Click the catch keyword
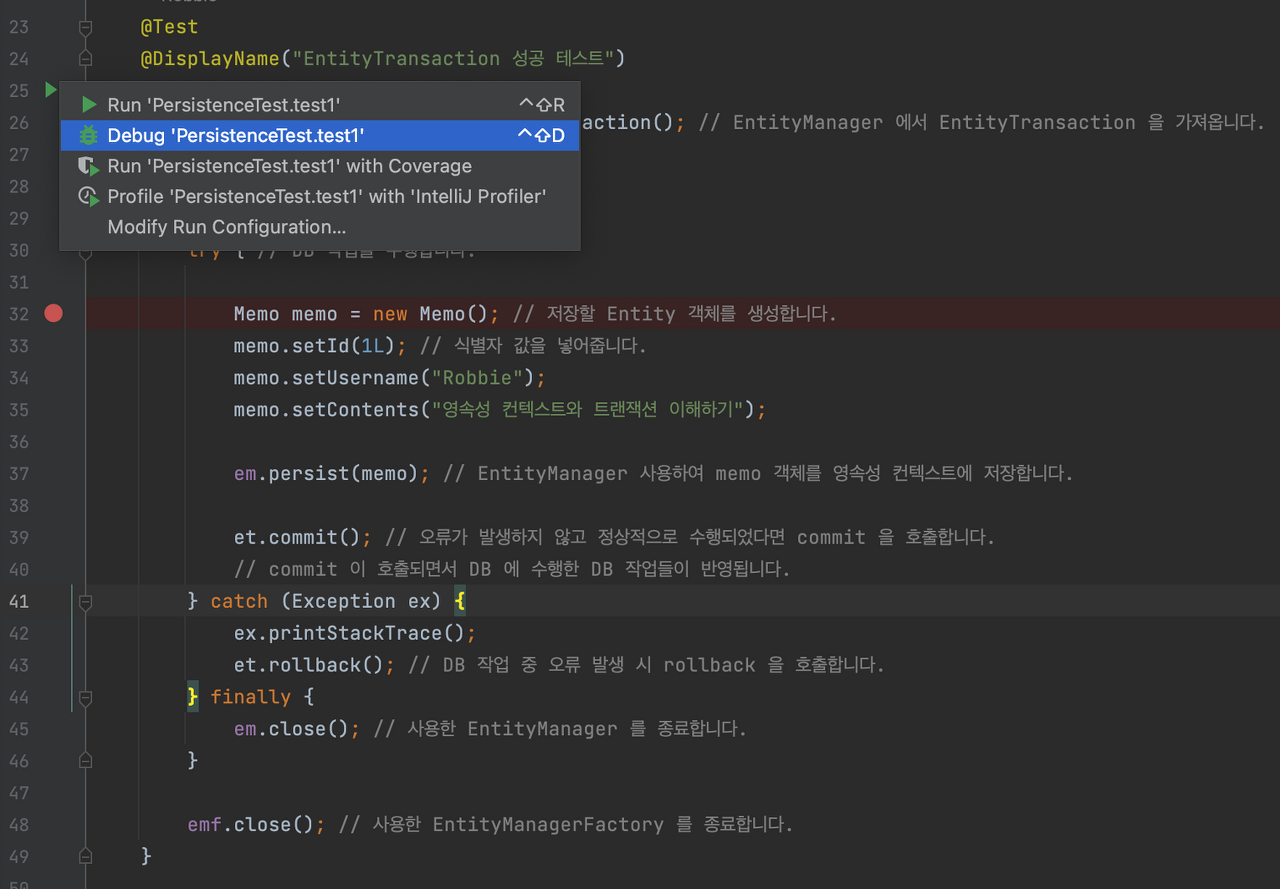Image resolution: width=1280 pixels, height=889 pixels. click(239, 601)
